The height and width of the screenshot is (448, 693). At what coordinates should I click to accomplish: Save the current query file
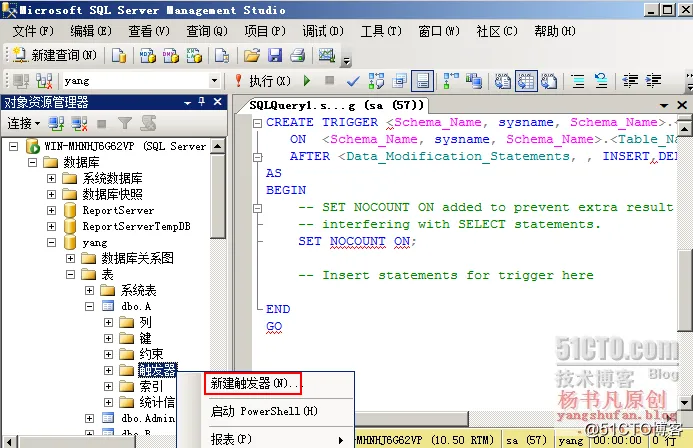click(x=275, y=56)
